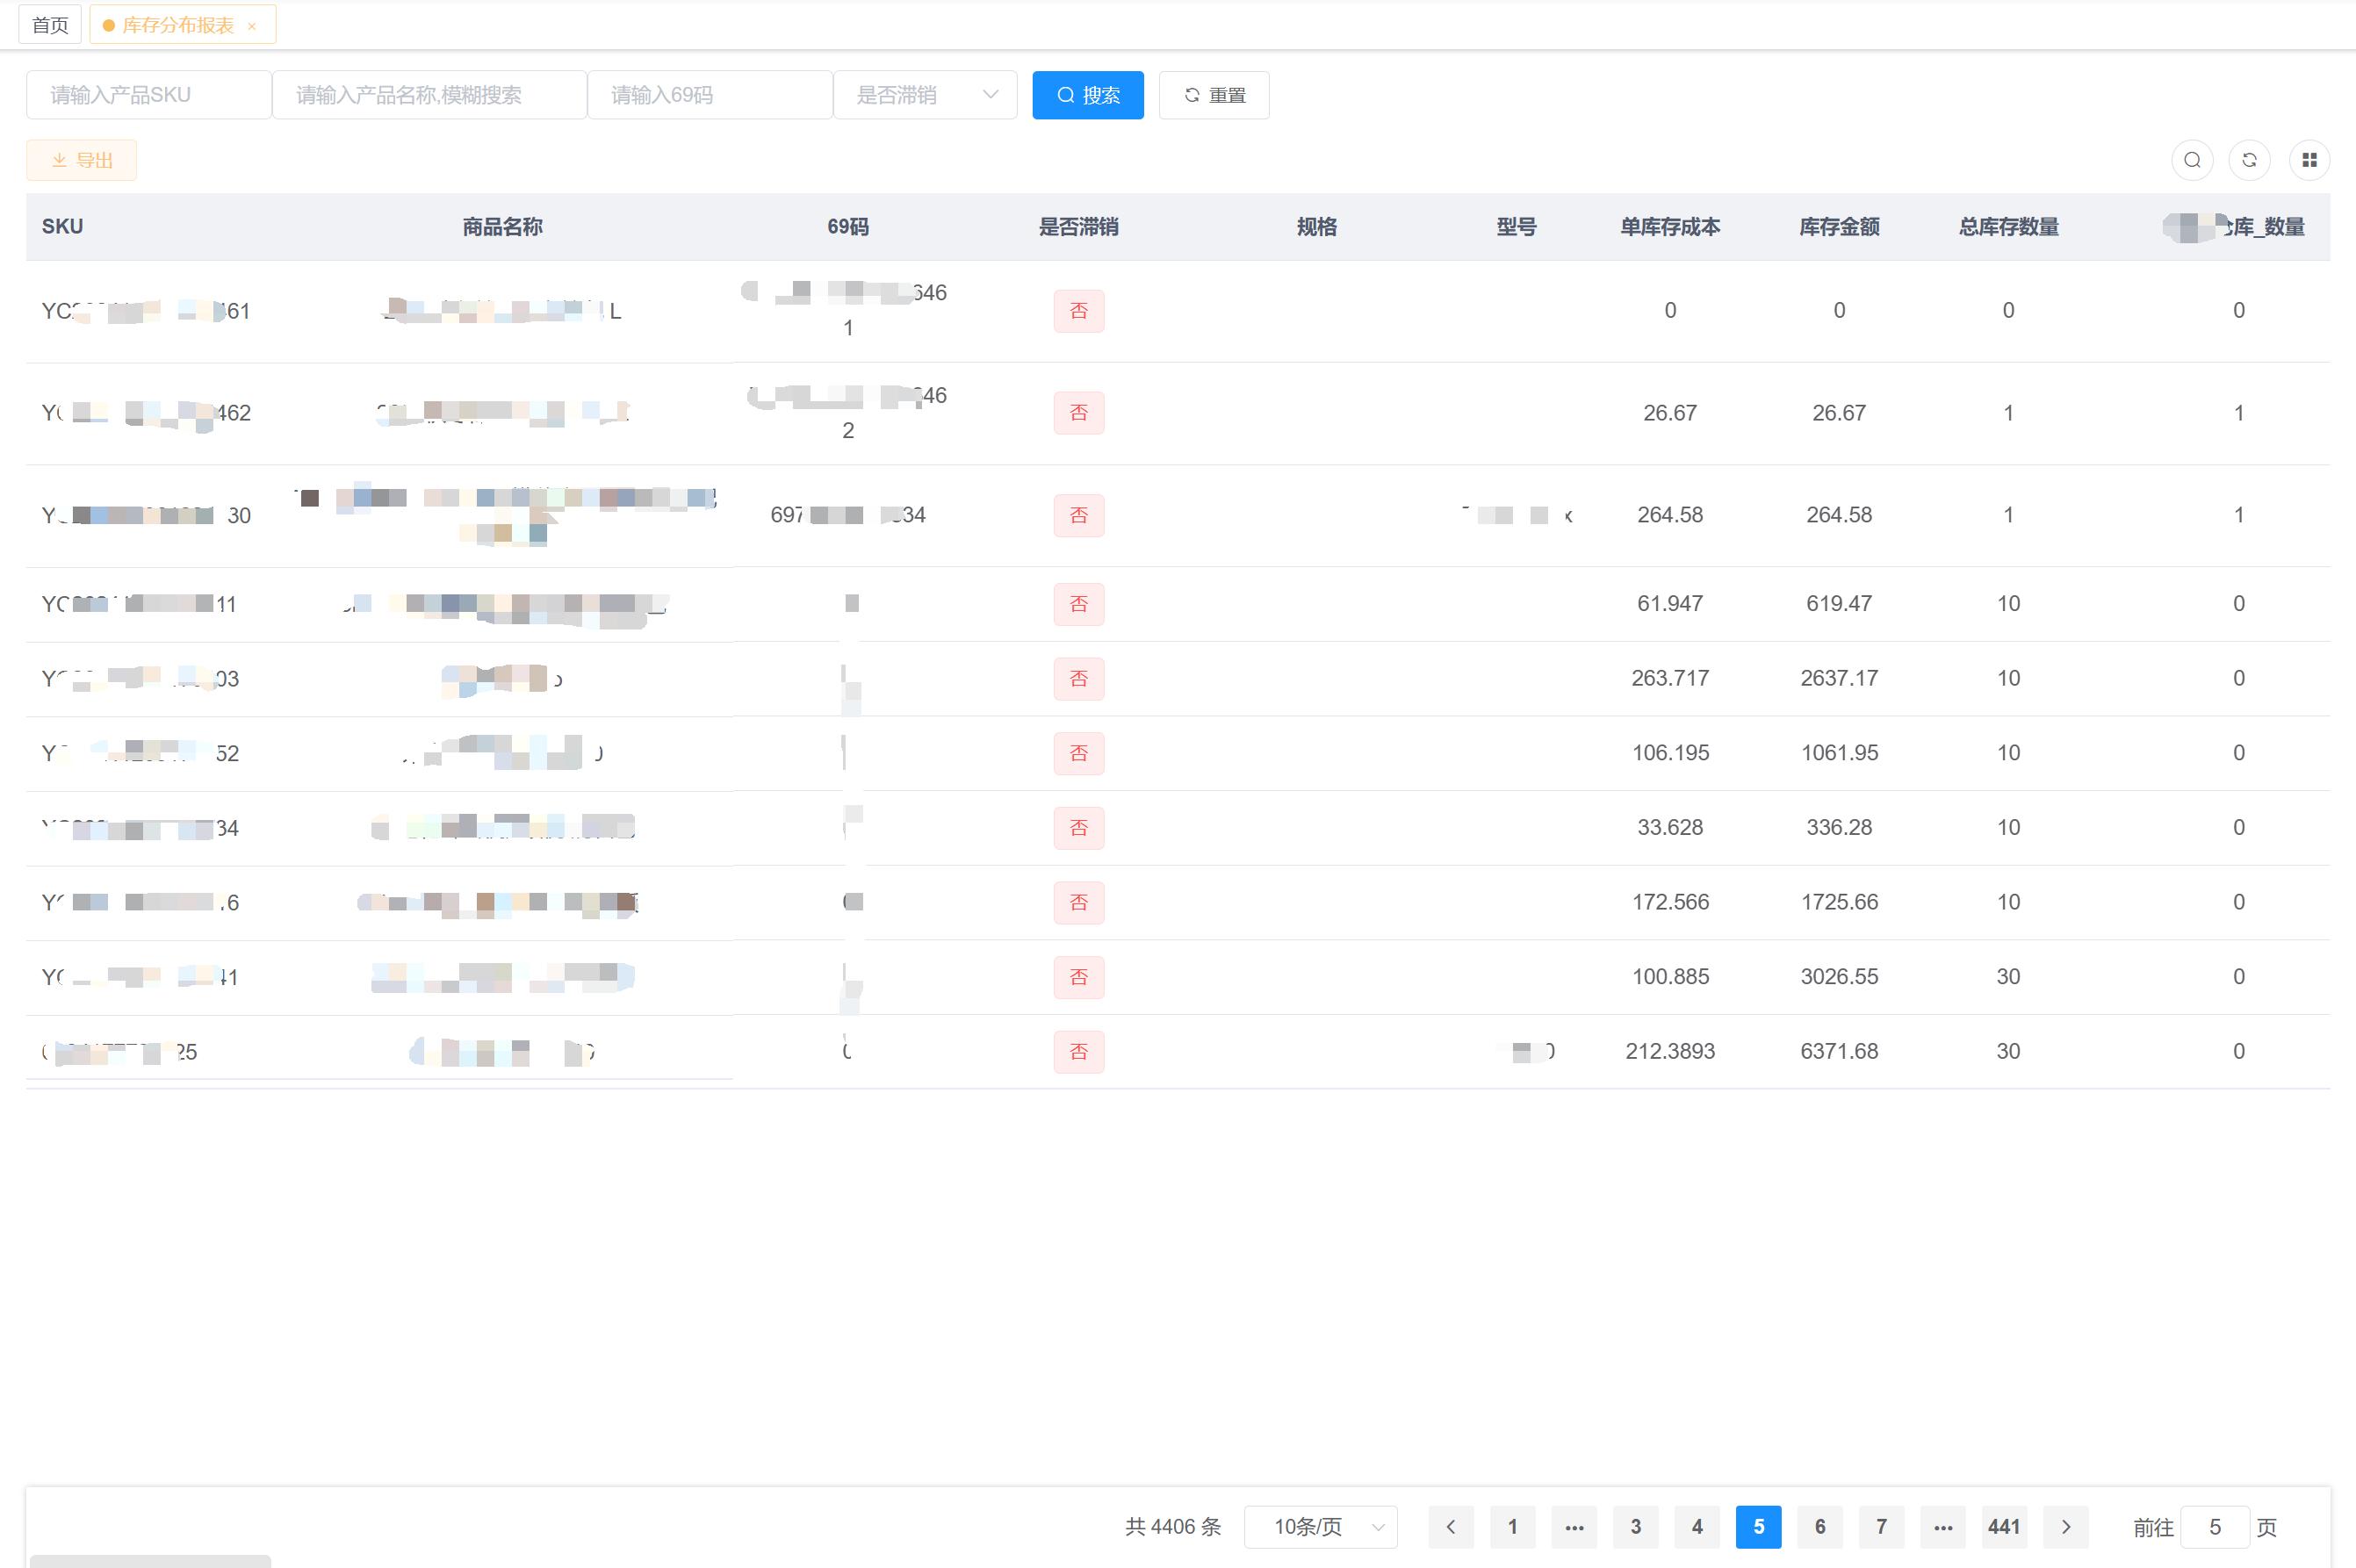2356x1568 pixels.
Task: Open the column display grid icon
Action: (2309, 160)
